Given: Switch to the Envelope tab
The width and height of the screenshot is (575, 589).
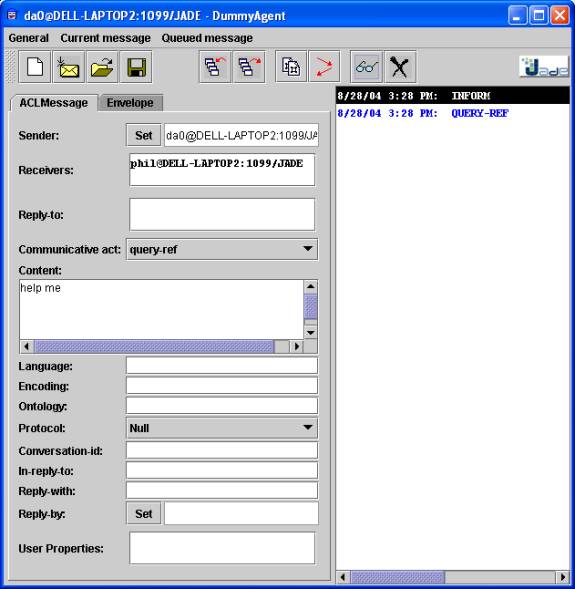Looking at the screenshot, I should pyautogui.click(x=130, y=103).
